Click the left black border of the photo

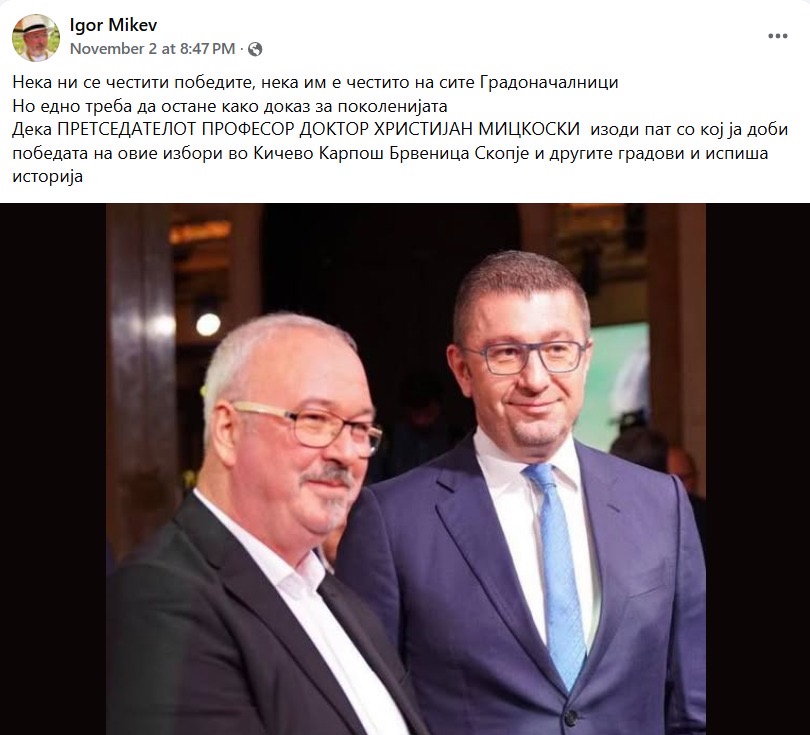[53, 468]
